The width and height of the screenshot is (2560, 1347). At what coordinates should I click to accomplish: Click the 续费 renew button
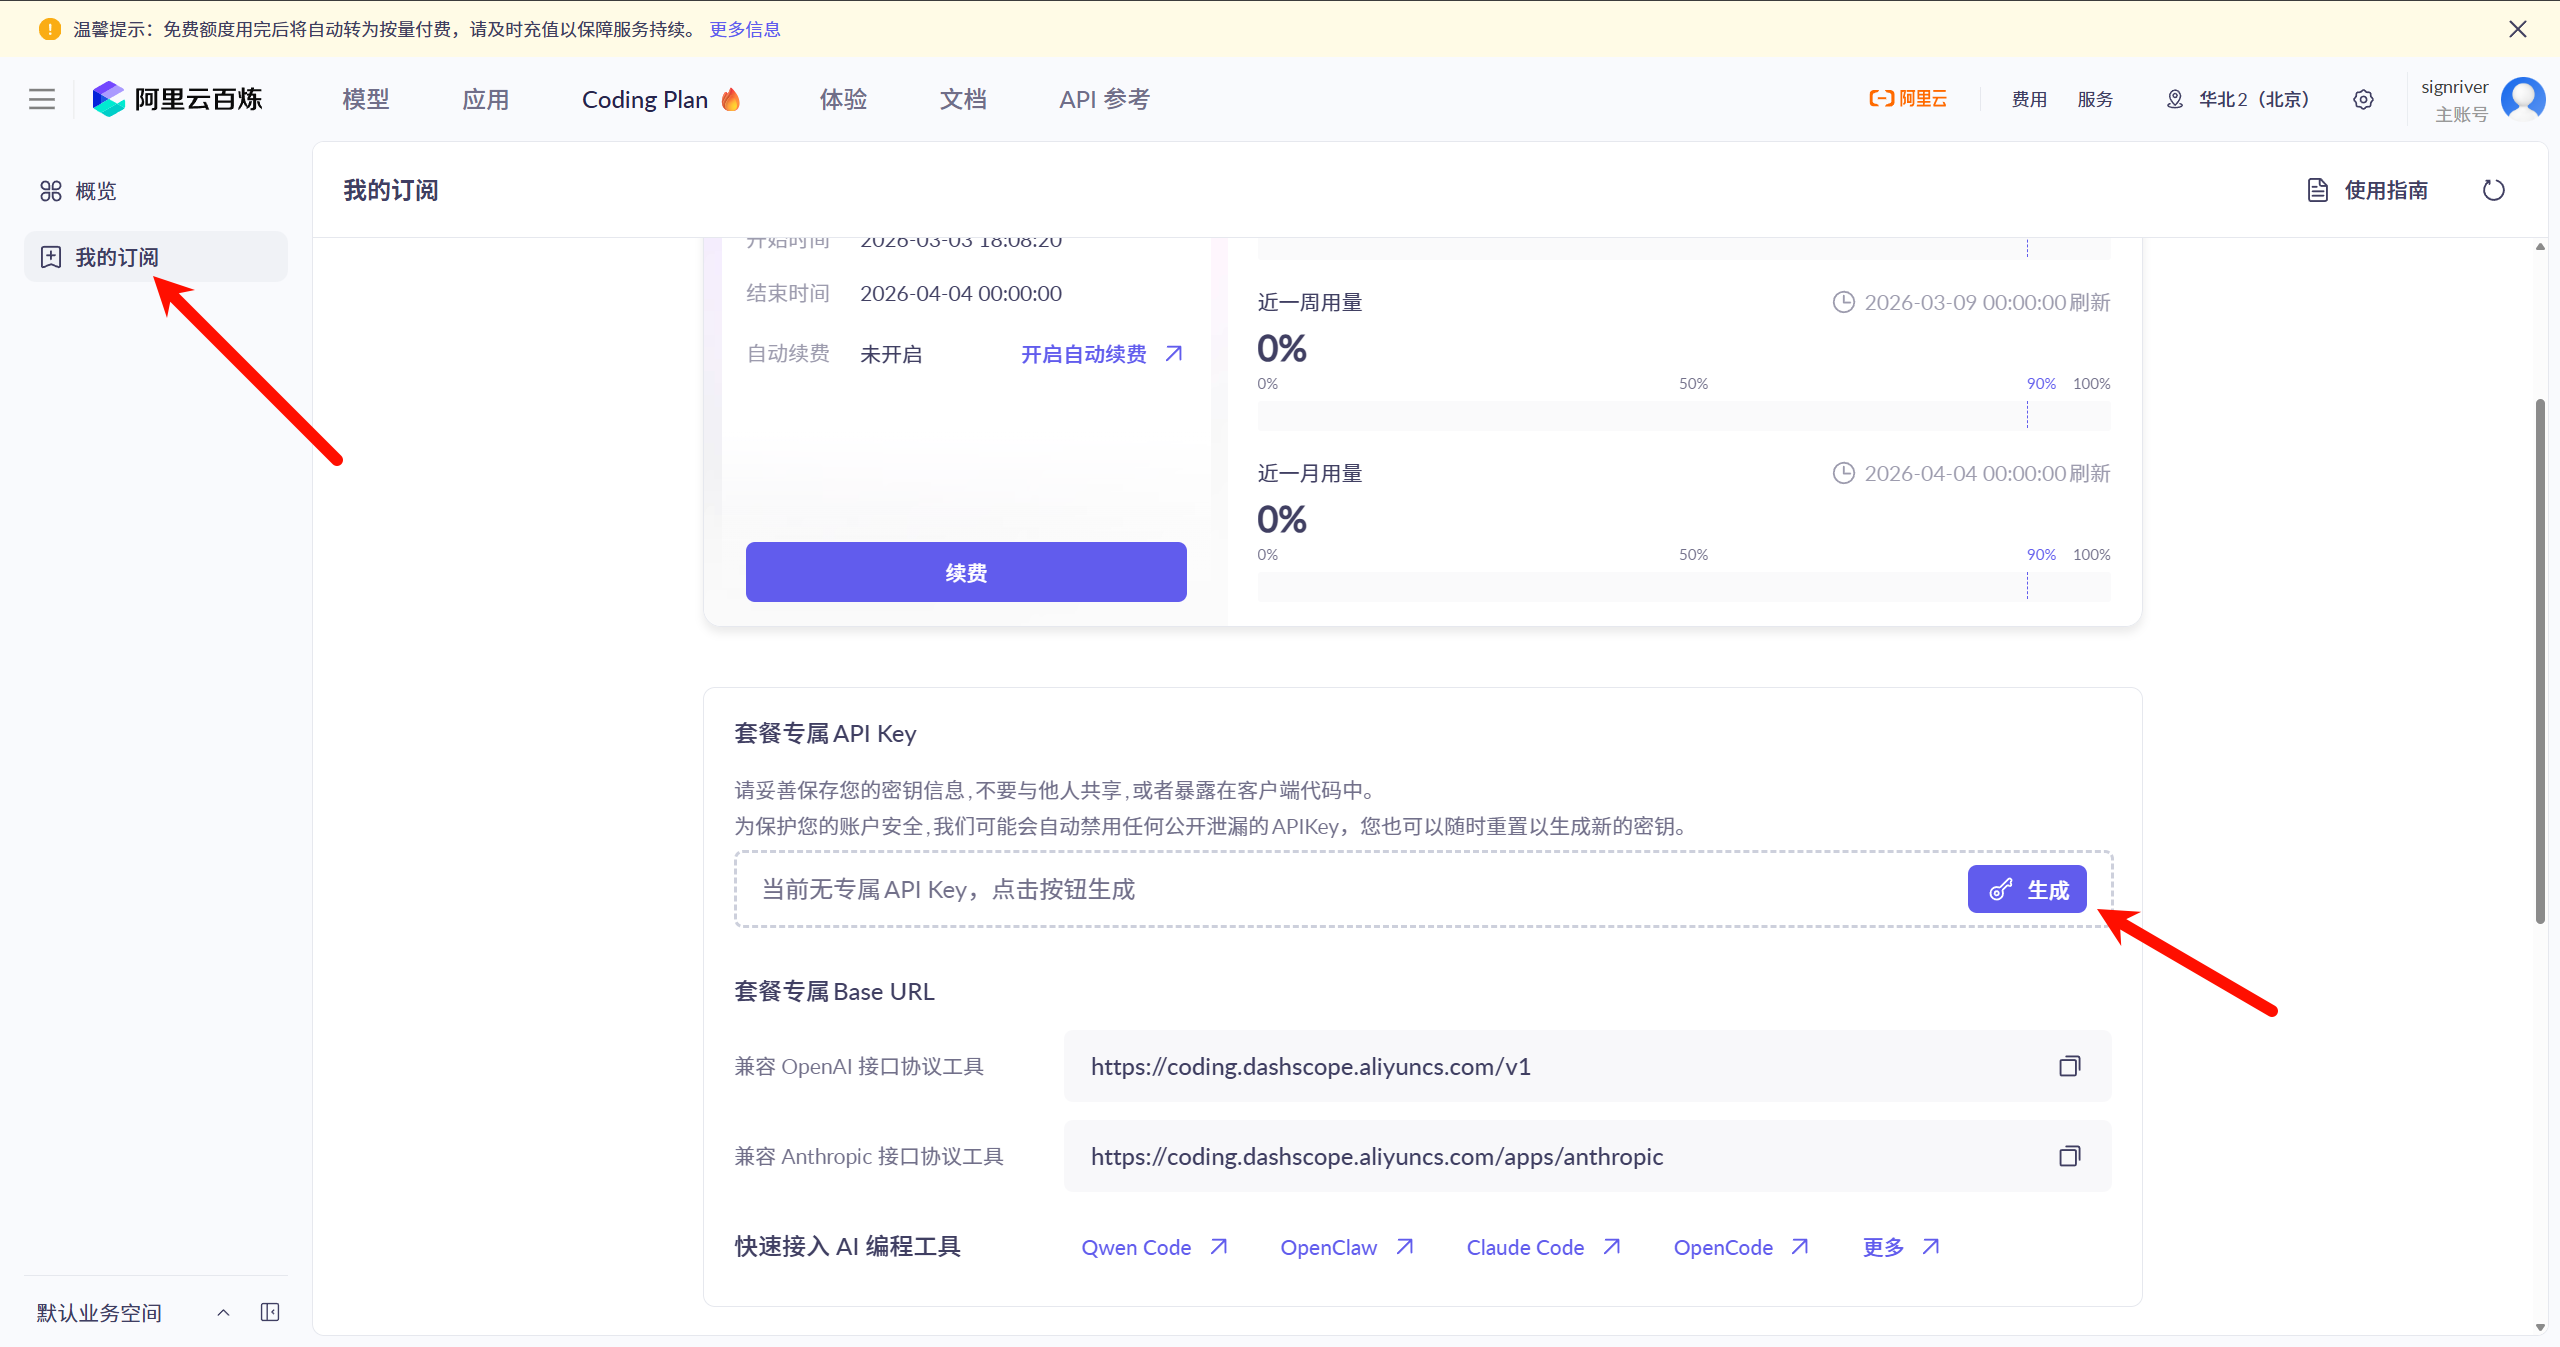pyautogui.click(x=966, y=572)
